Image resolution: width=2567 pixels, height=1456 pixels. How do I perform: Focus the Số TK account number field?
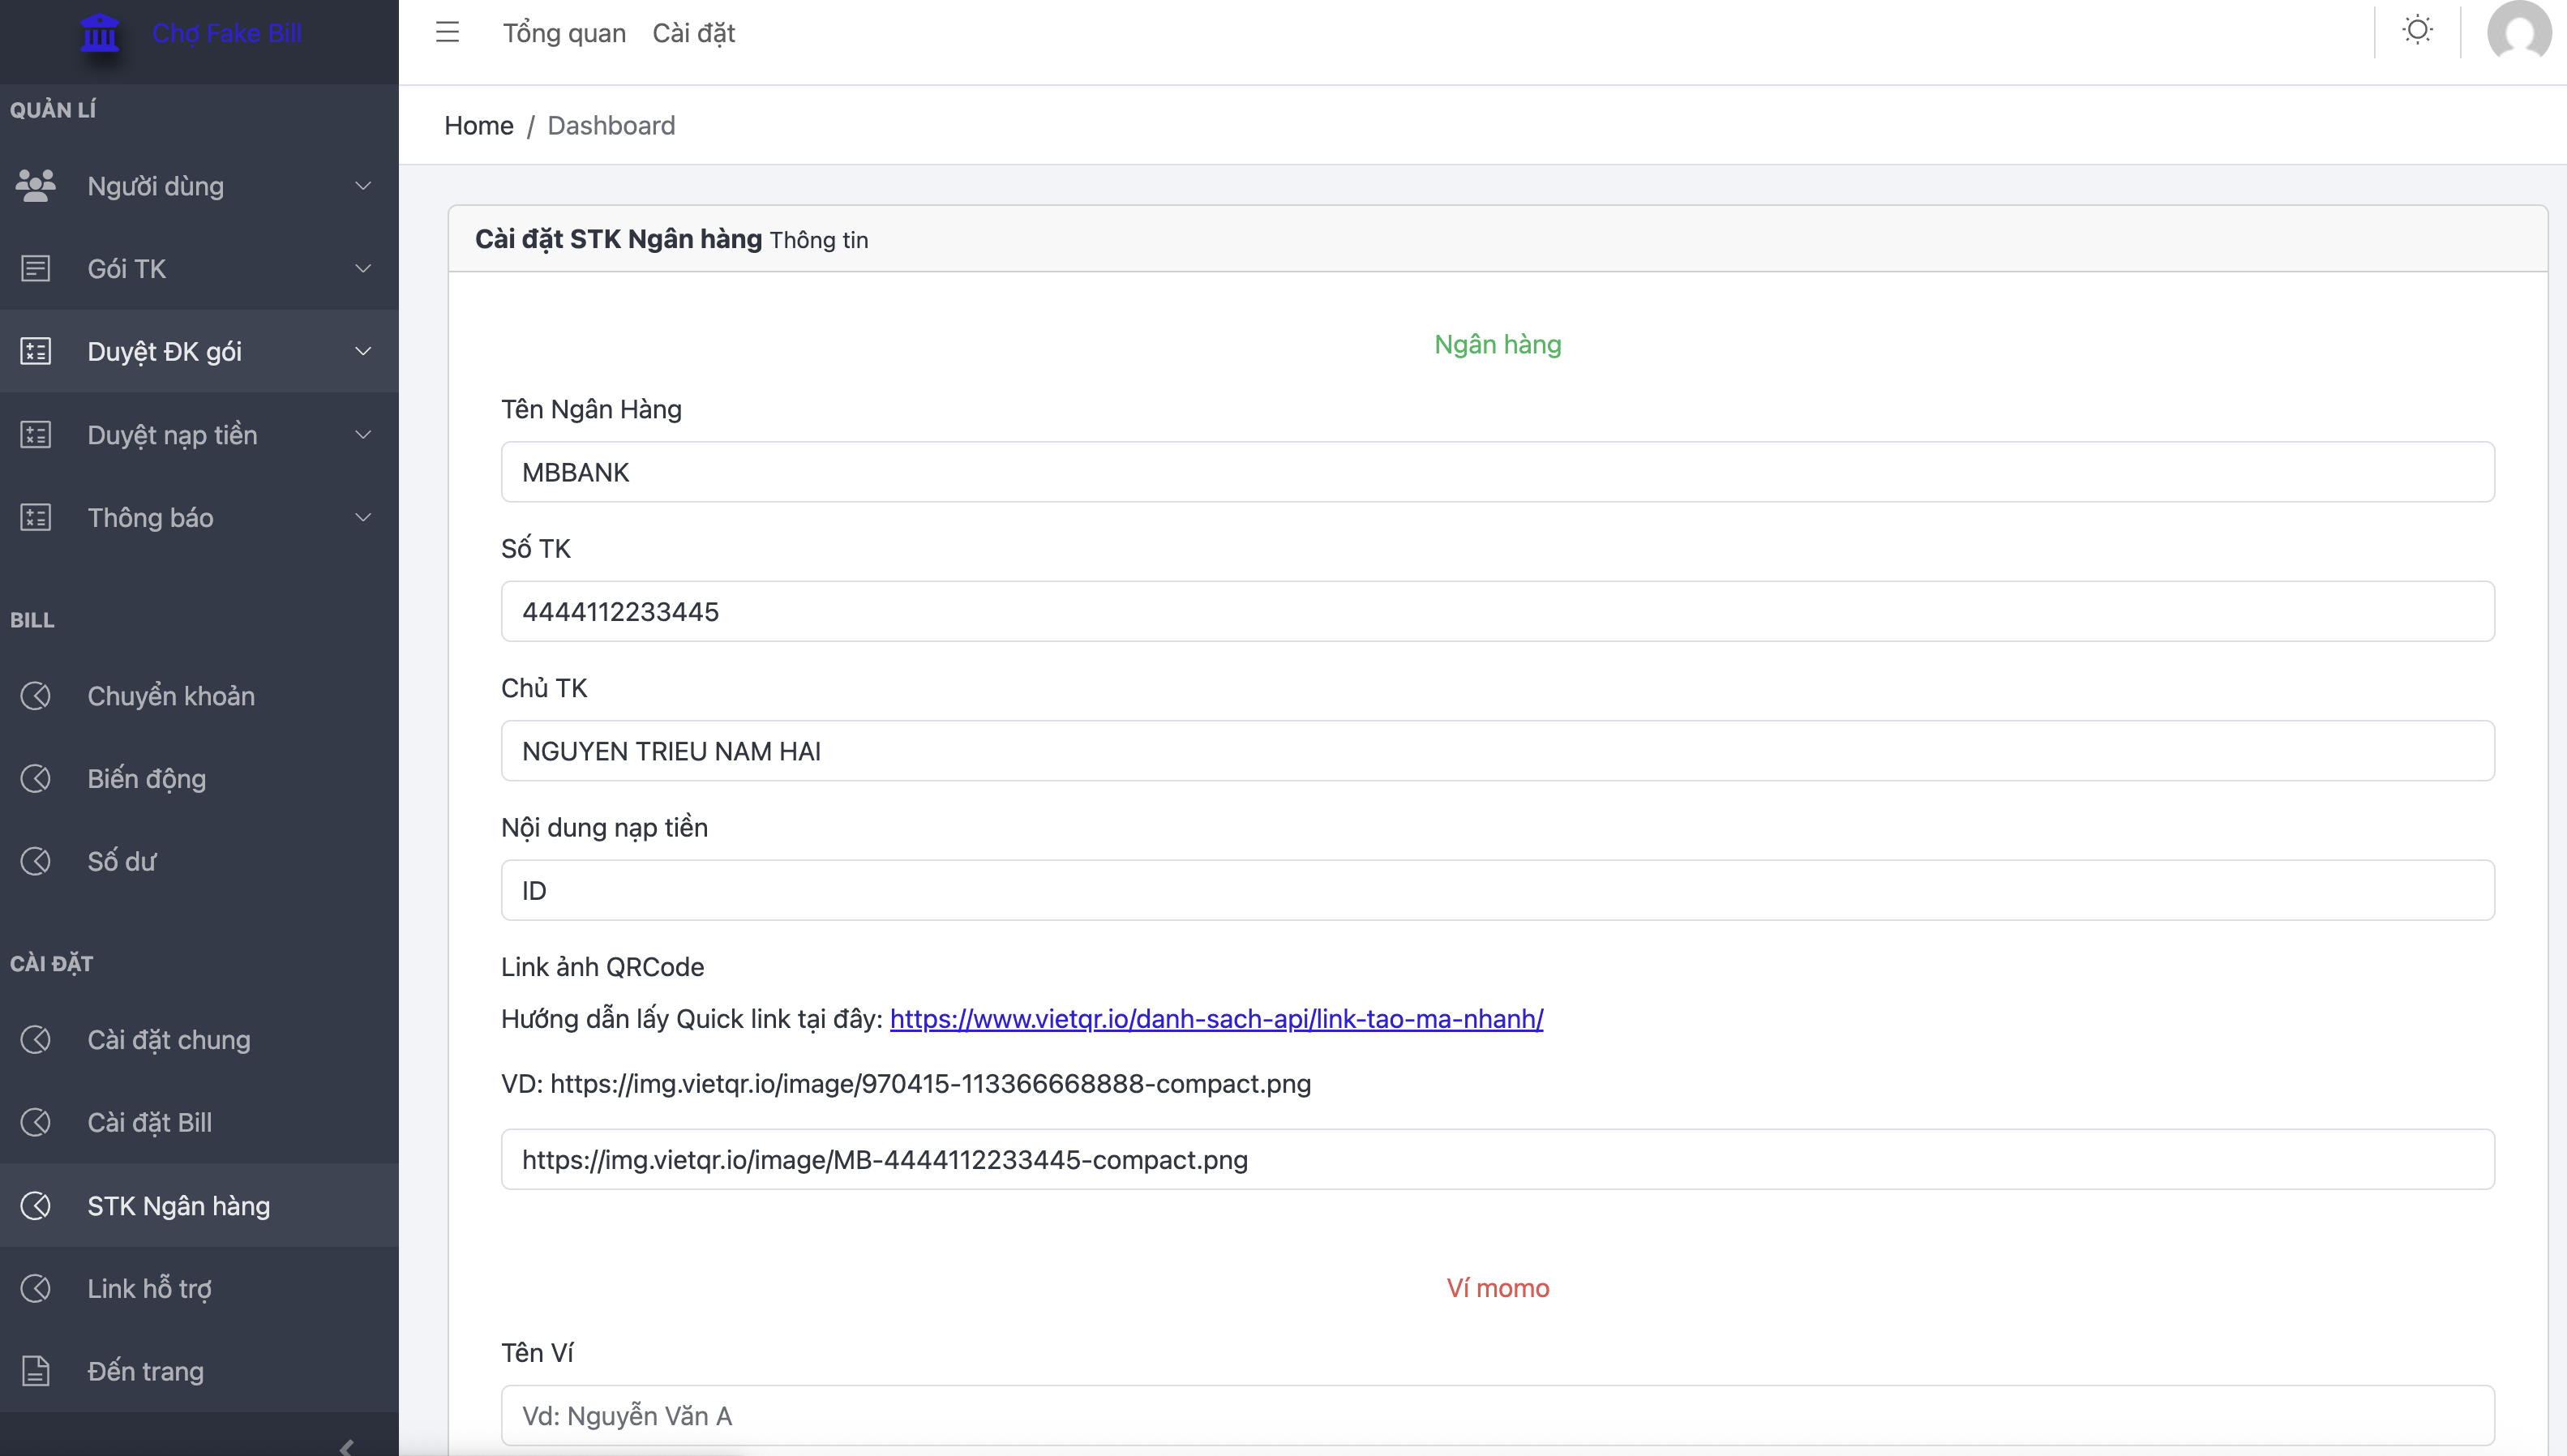(x=1497, y=611)
